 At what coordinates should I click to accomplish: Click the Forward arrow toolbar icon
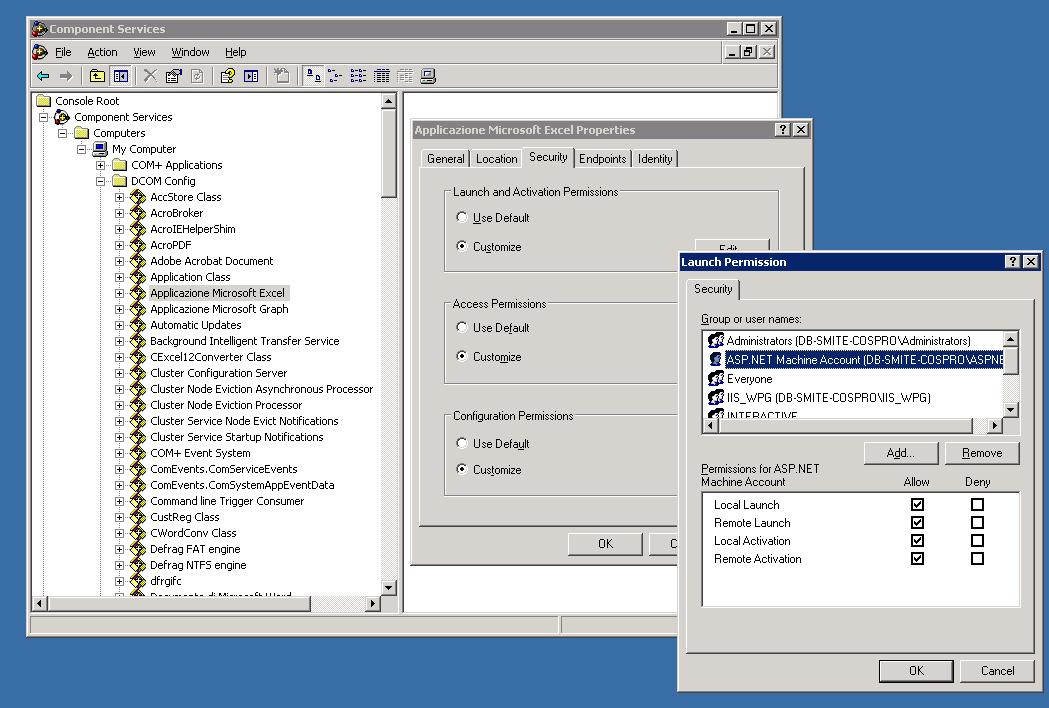click(x=66, y=76)
